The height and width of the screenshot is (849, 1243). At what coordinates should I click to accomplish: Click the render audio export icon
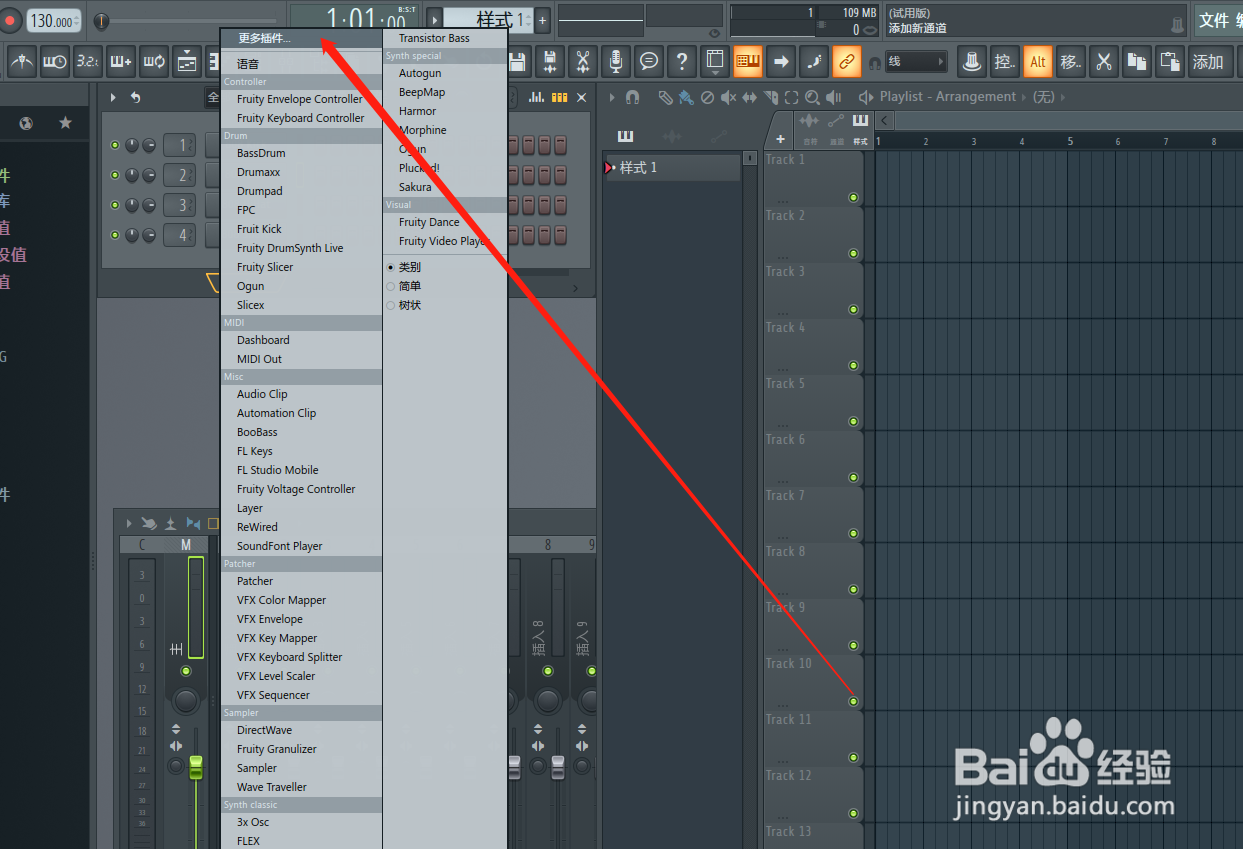click(549, 62)
